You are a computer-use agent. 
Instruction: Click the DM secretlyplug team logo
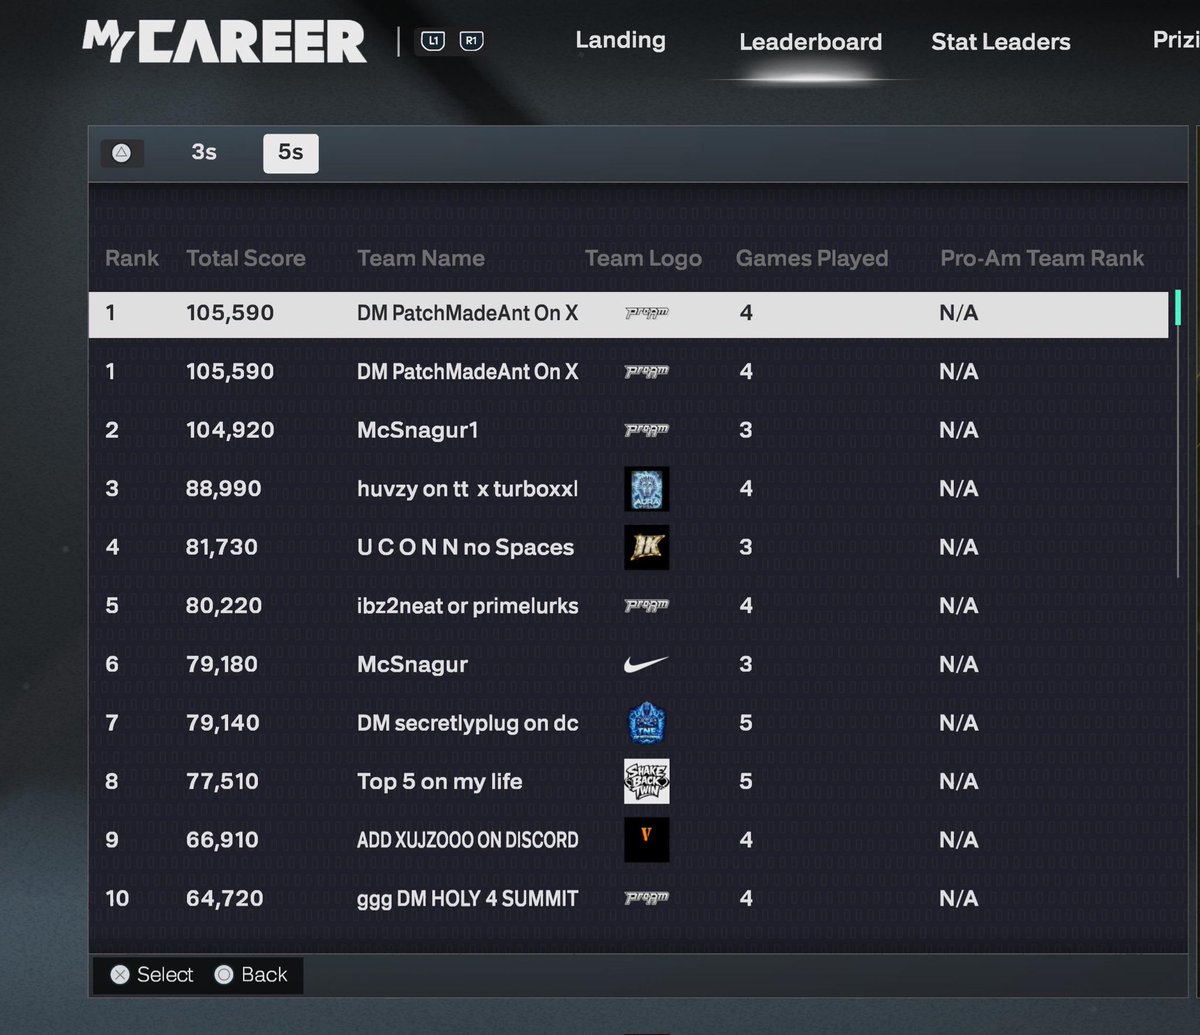point(646,723)
